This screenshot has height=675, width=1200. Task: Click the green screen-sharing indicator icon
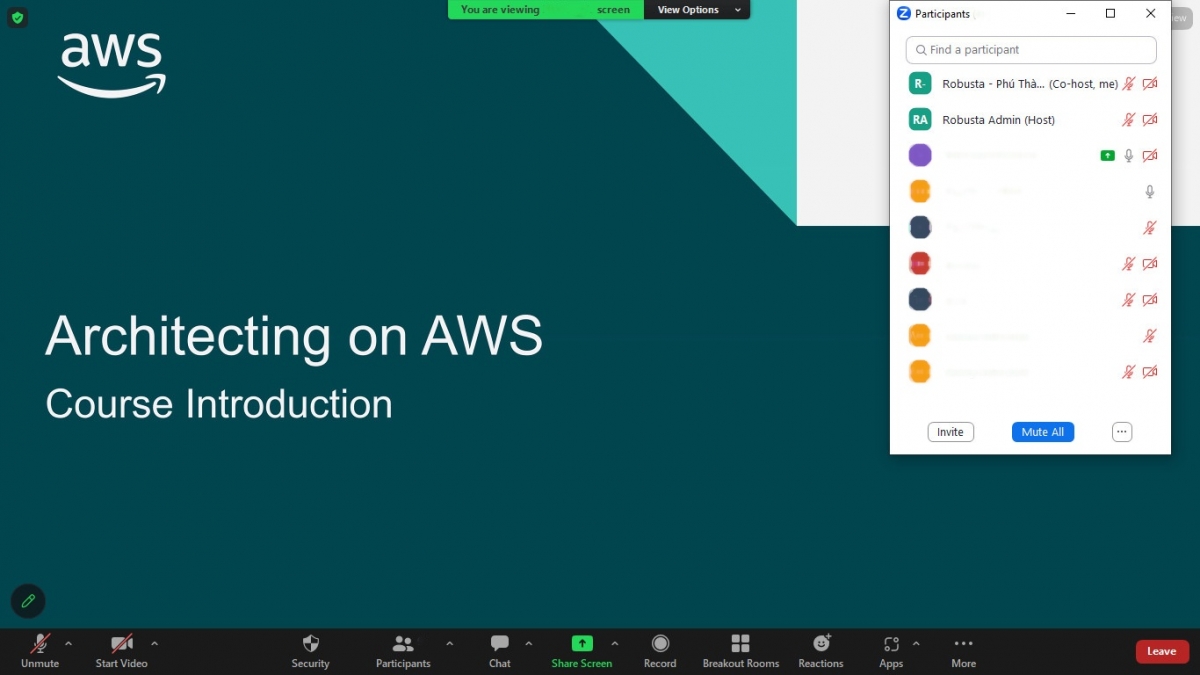pos(1107,155)
